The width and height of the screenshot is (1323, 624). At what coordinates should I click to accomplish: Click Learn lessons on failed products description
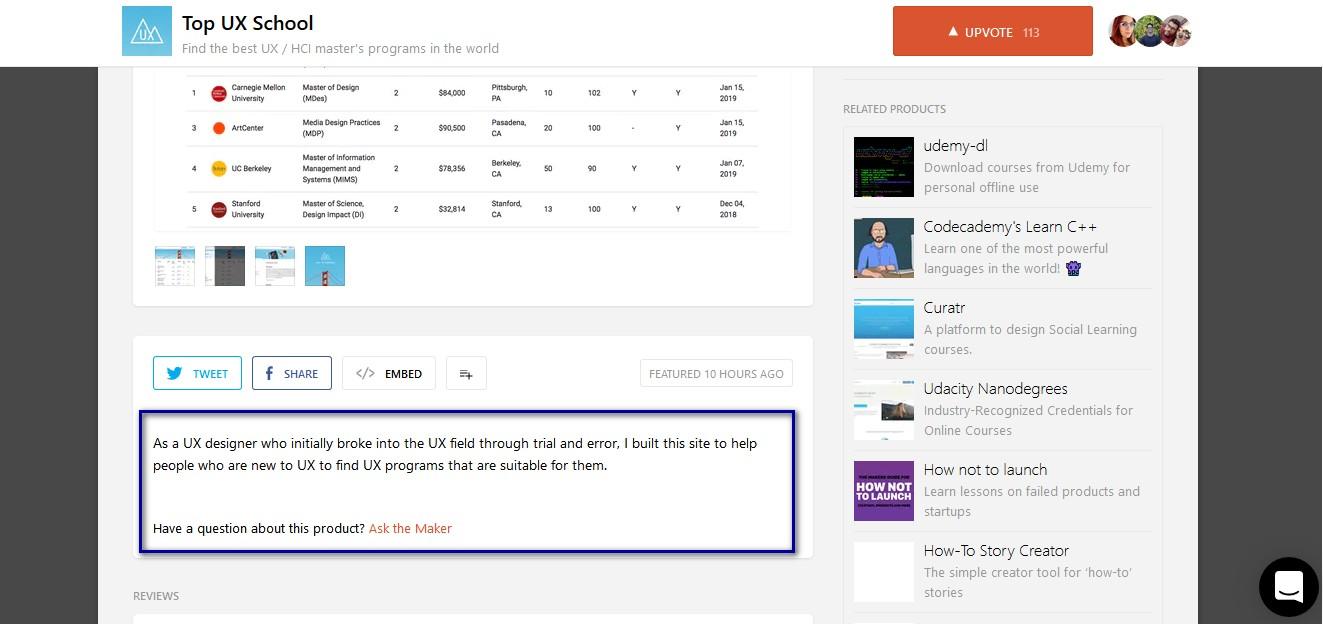(x=1032, y=501)
